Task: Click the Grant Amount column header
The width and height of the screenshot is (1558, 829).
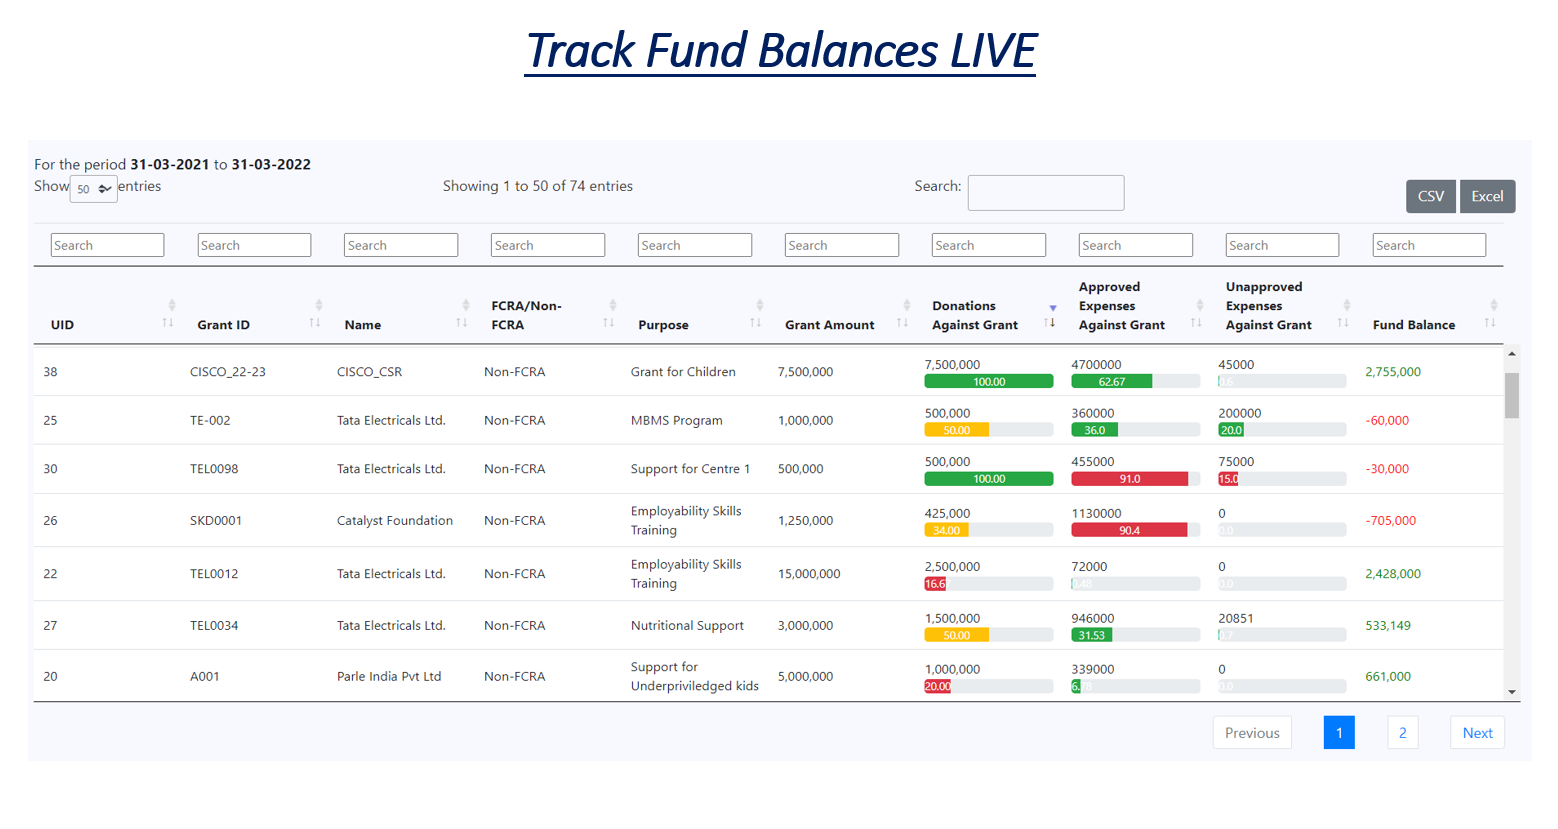Action: coord(830,325)
